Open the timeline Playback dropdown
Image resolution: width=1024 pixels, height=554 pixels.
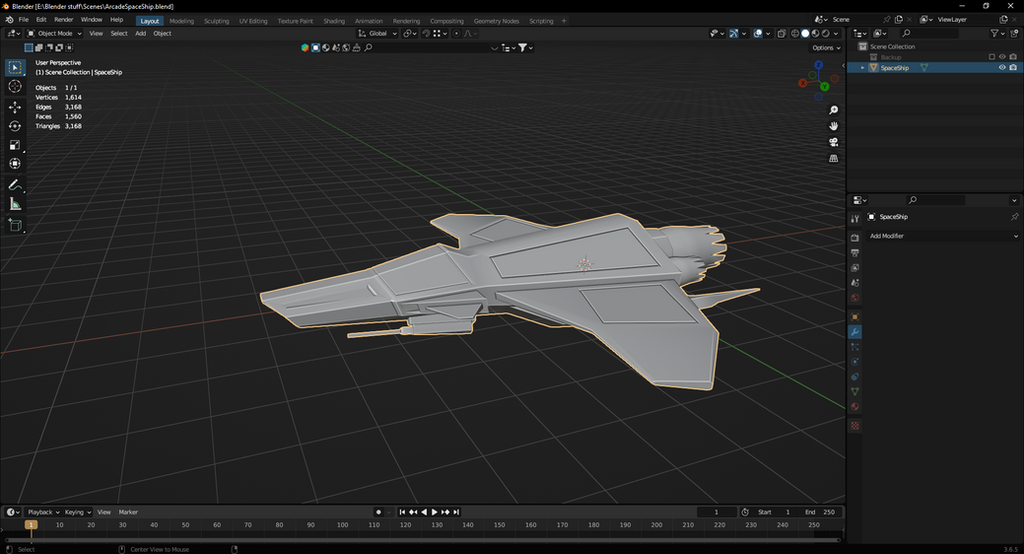click(x=43, y=512)
